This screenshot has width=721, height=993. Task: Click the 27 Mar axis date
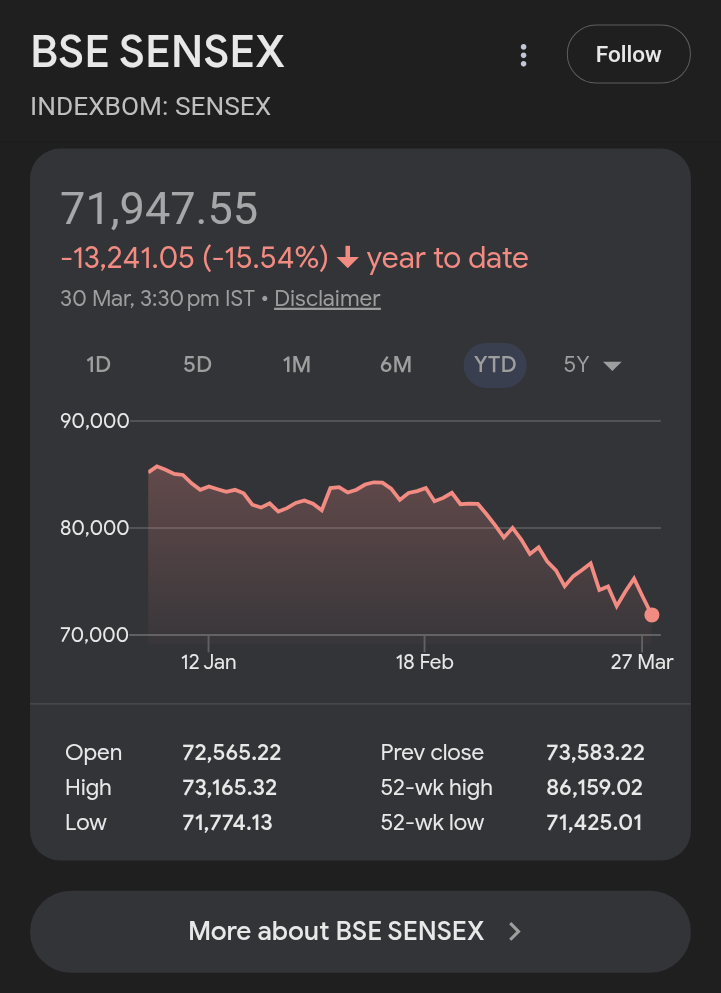[x=642, y=662]
